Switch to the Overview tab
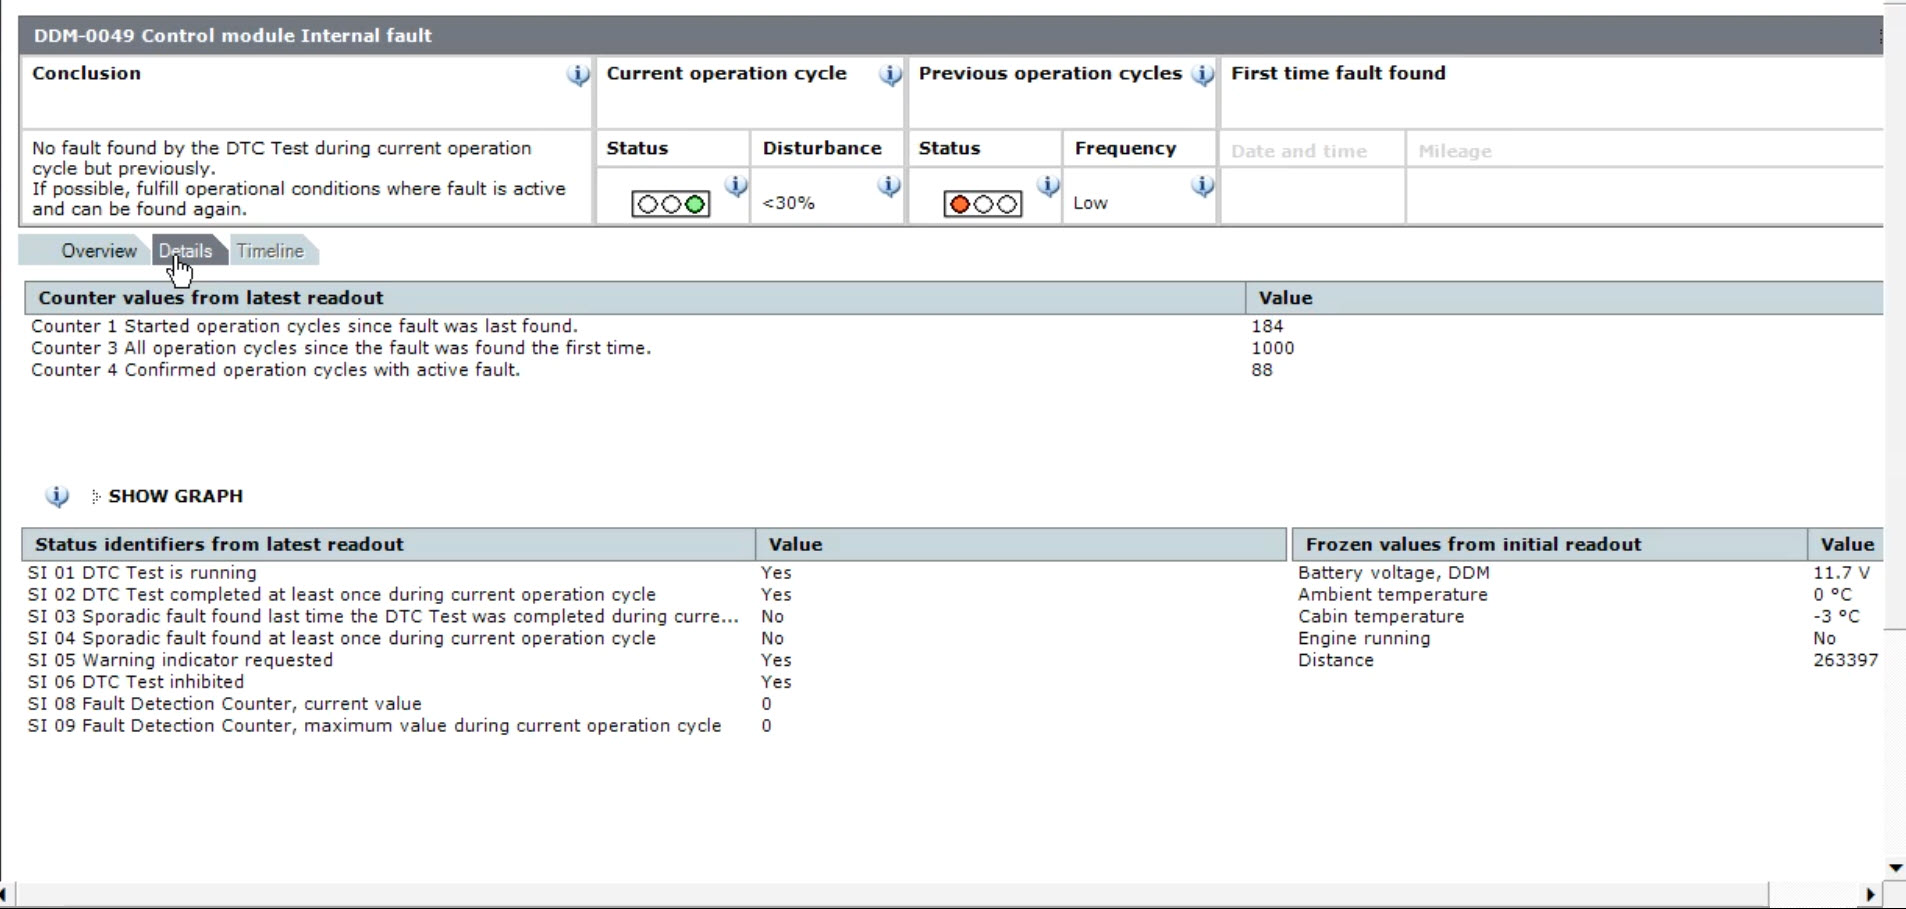The image size is (1906, 909). pyautogui.click(x=98, y=251)
